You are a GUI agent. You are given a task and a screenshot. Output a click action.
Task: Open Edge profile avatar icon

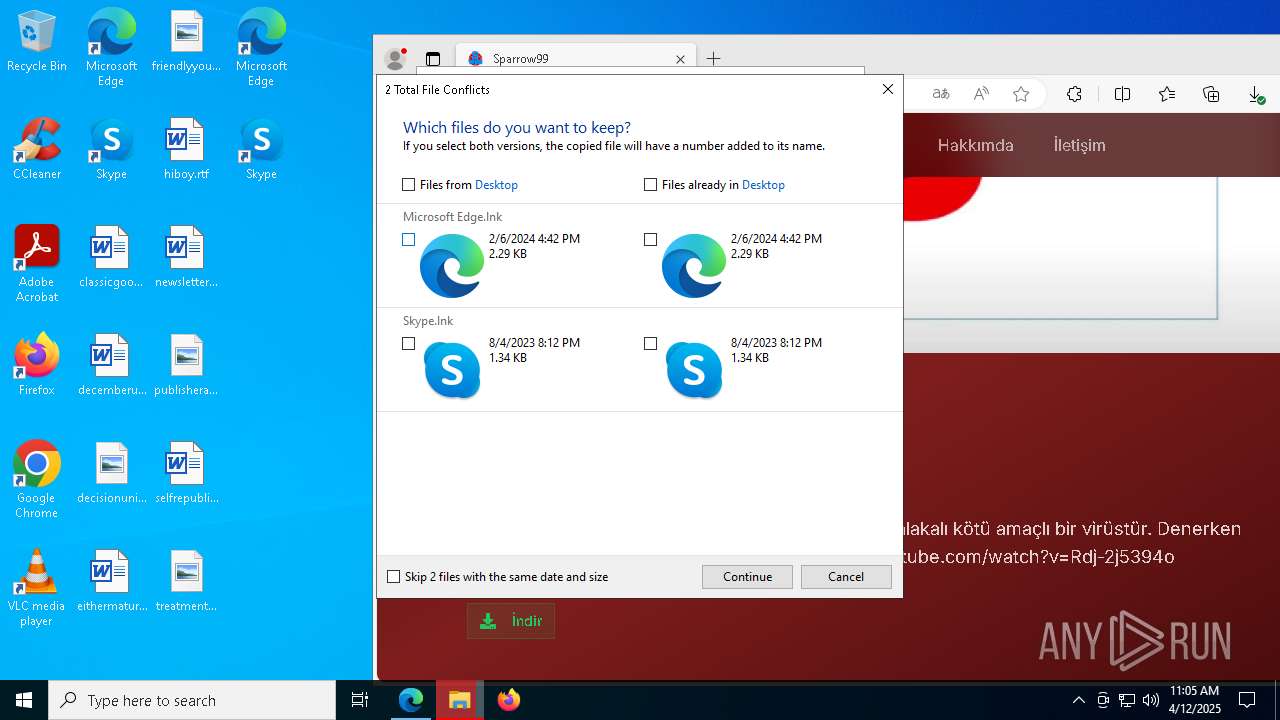pyautogui.click(x=396, y=58)
